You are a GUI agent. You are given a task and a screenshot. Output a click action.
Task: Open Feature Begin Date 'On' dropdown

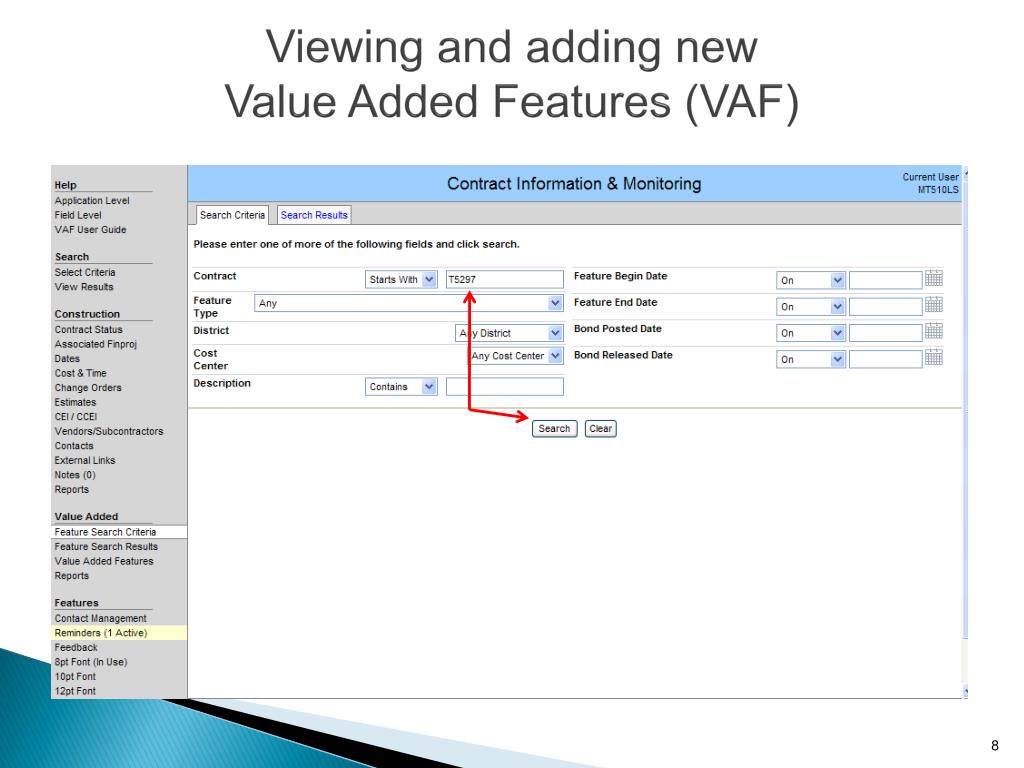[810, 280]
